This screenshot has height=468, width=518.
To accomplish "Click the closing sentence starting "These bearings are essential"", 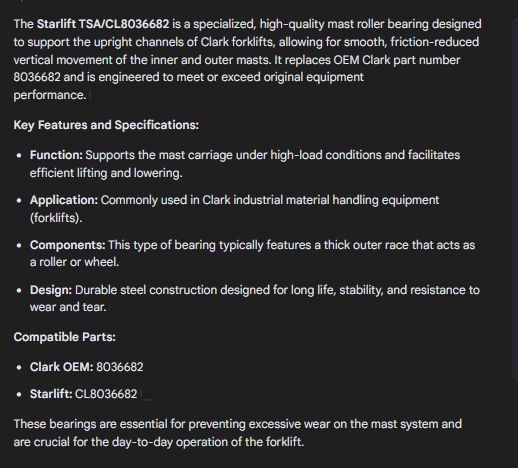I will pos(238,433).
